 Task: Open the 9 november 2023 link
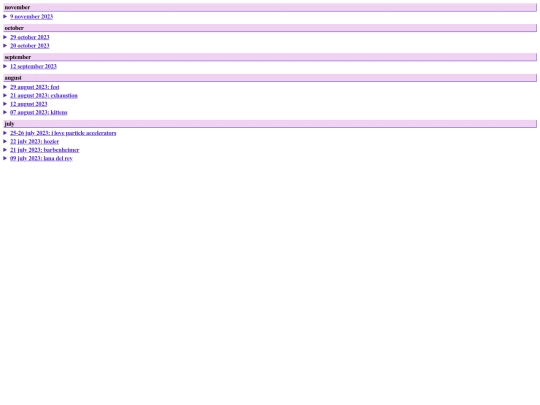(31, 17)
